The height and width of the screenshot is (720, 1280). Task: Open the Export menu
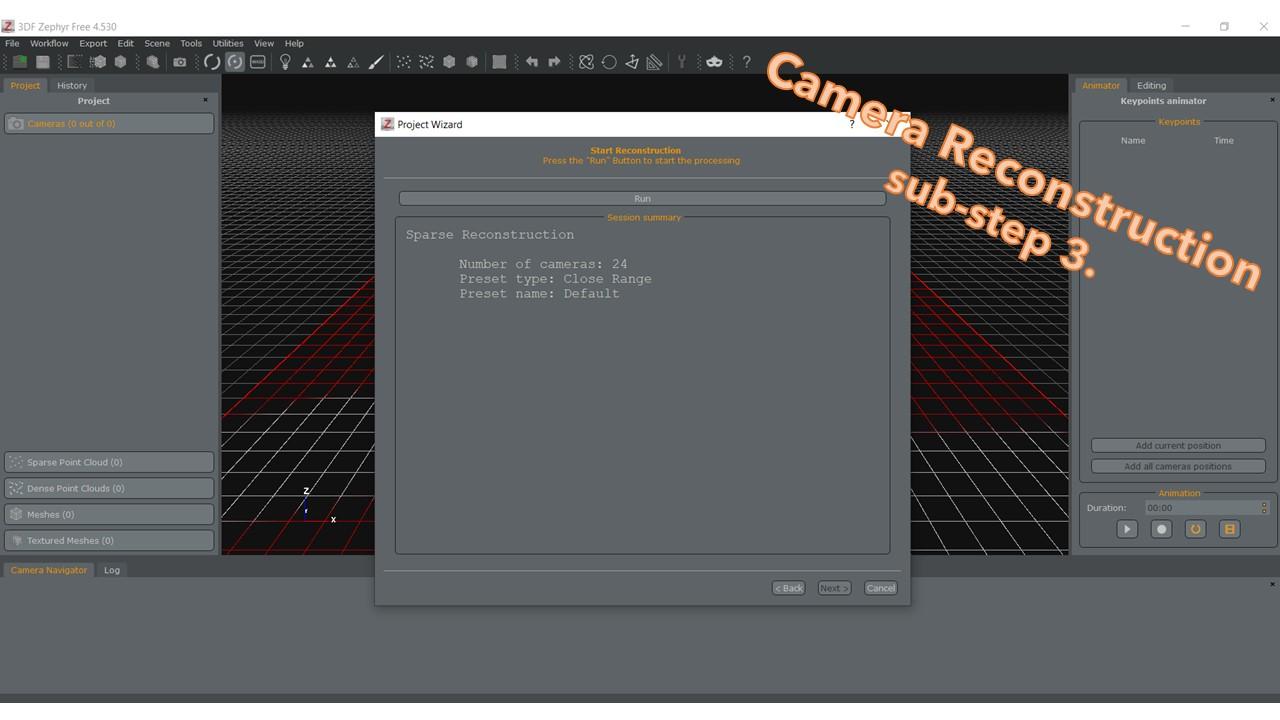[93, 43]
